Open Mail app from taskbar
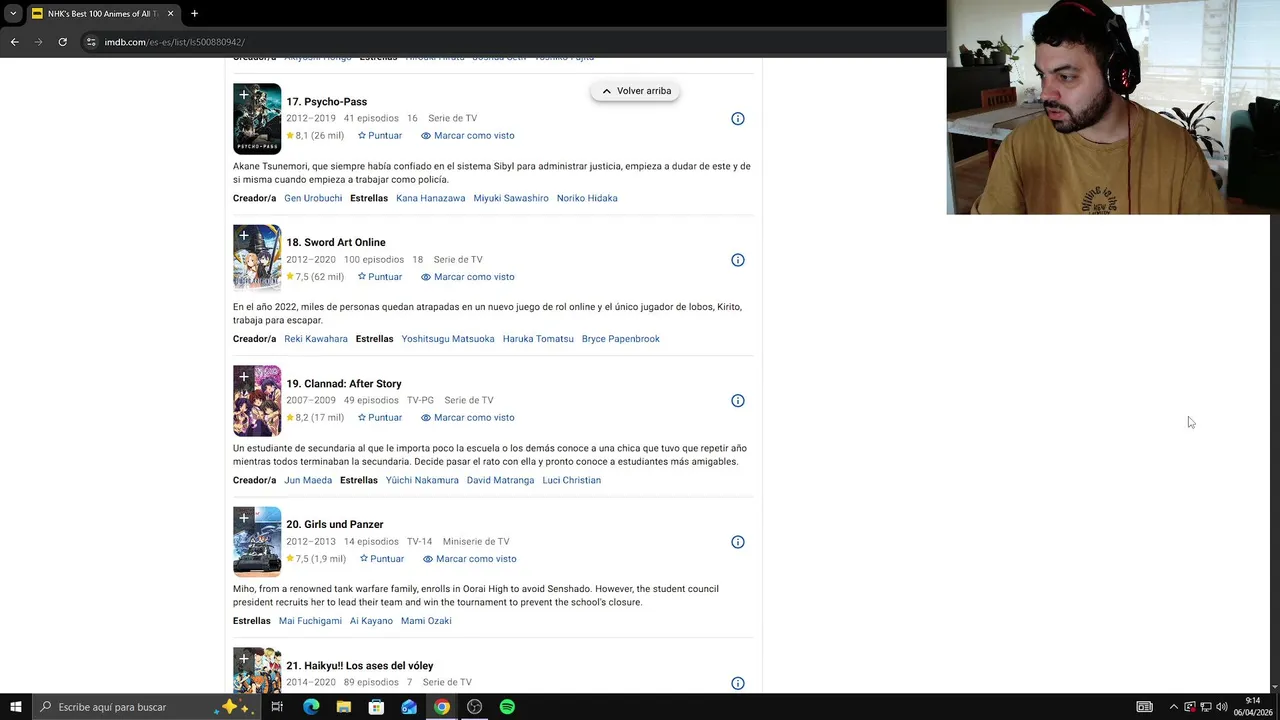Viewport: 1280px width, 720px height. (409, 707)
